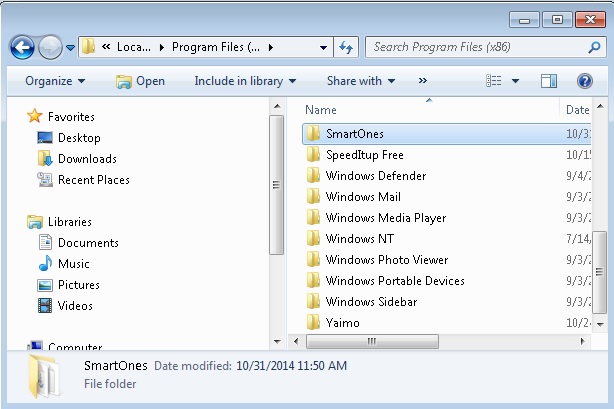Click Program Files (x86) breadcrumb segment

point(216,47)
